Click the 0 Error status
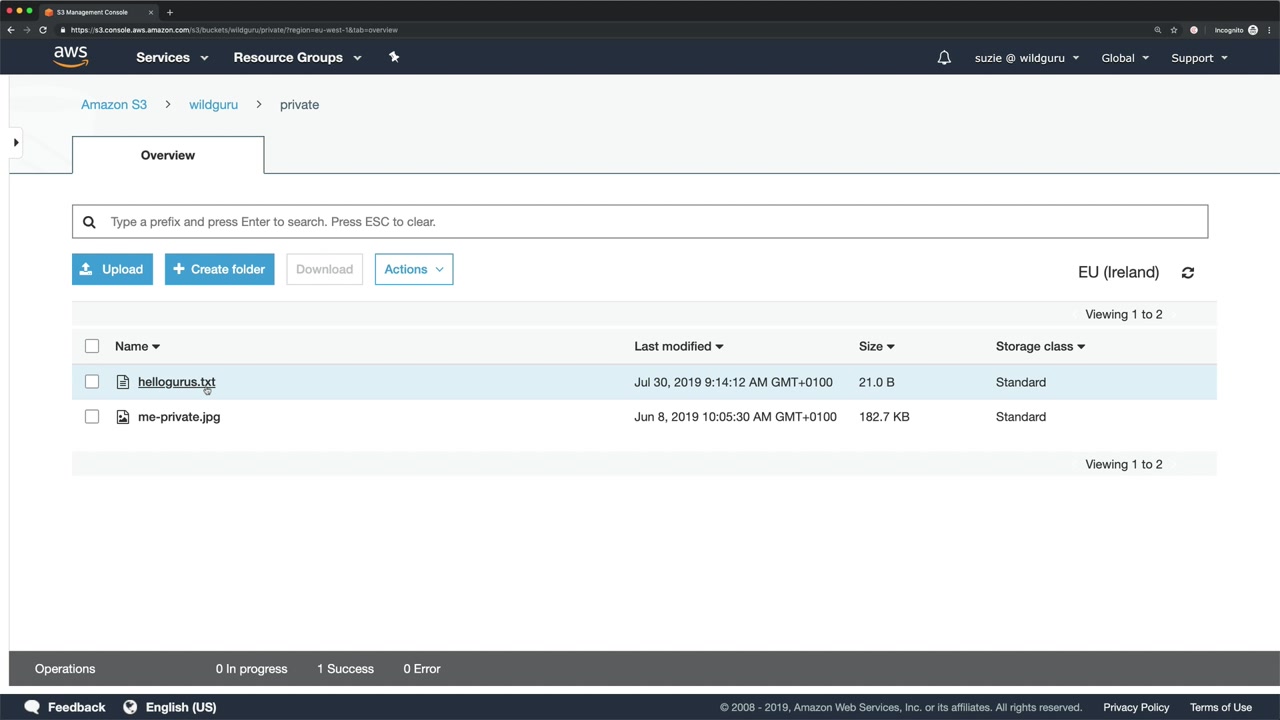The image size is (1280, 720). click(422, 669)
